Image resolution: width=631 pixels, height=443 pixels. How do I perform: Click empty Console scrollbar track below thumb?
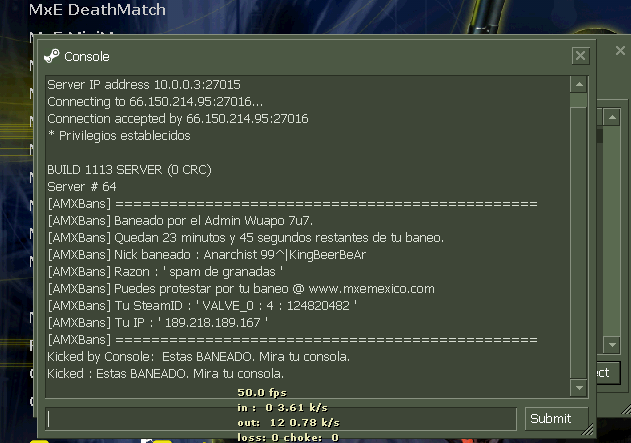pyautogui.click(x=579, y=243)
